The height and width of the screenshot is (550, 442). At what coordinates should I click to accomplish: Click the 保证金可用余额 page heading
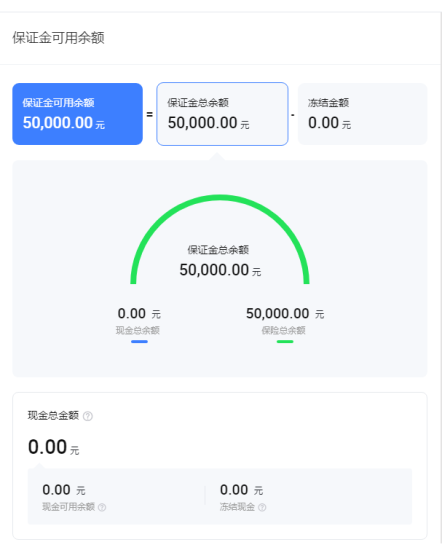coord(59,38)
